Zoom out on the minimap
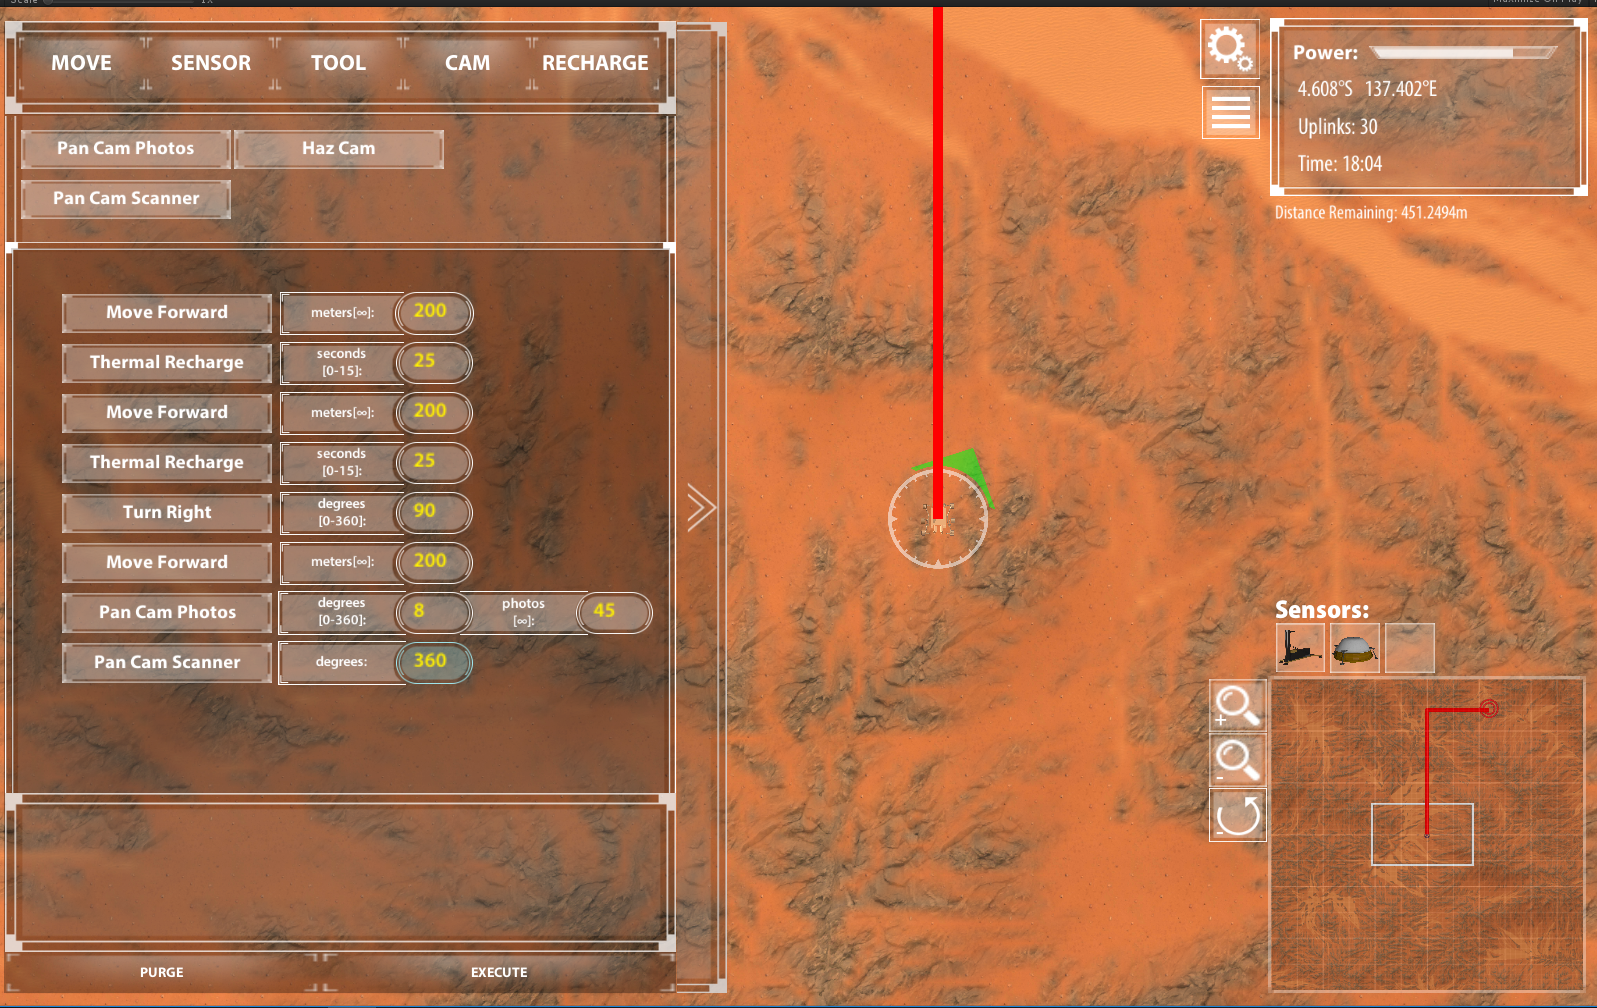The width and height of the screenshot is (1597, 1008). point(1237,761)
